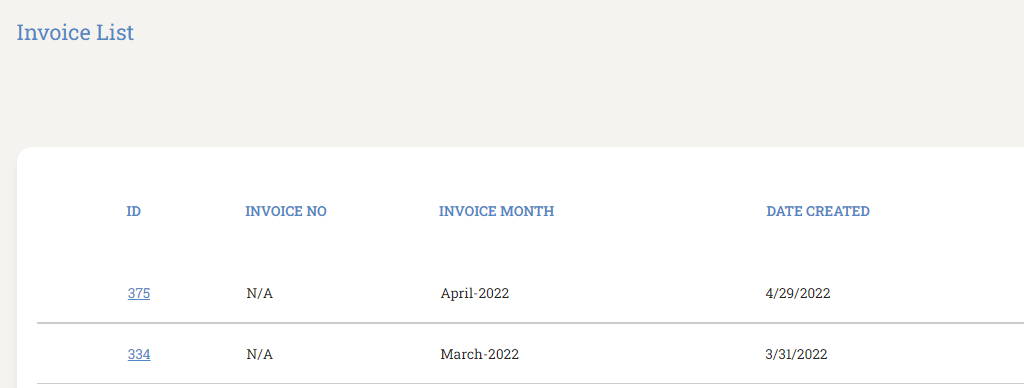Open invoice ID 375 link

[x=138, y=294]
